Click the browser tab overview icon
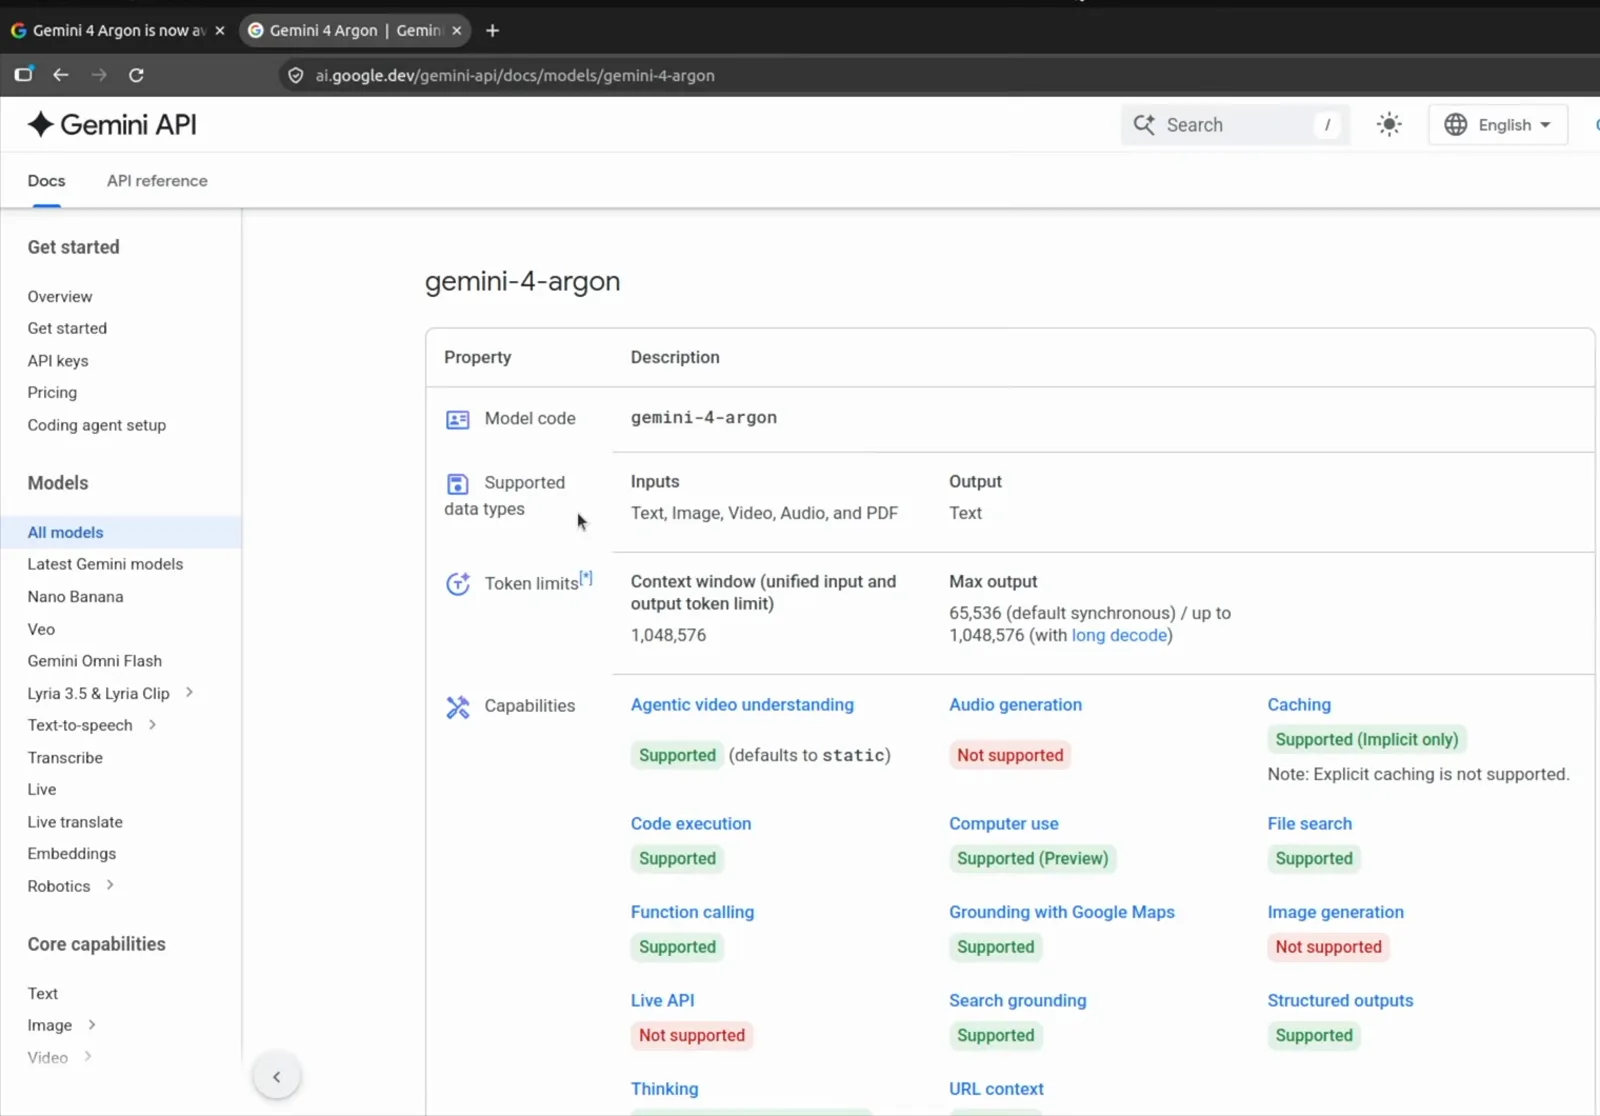Viewport: 1600px width, 1116px height. [x=24, y=74]
